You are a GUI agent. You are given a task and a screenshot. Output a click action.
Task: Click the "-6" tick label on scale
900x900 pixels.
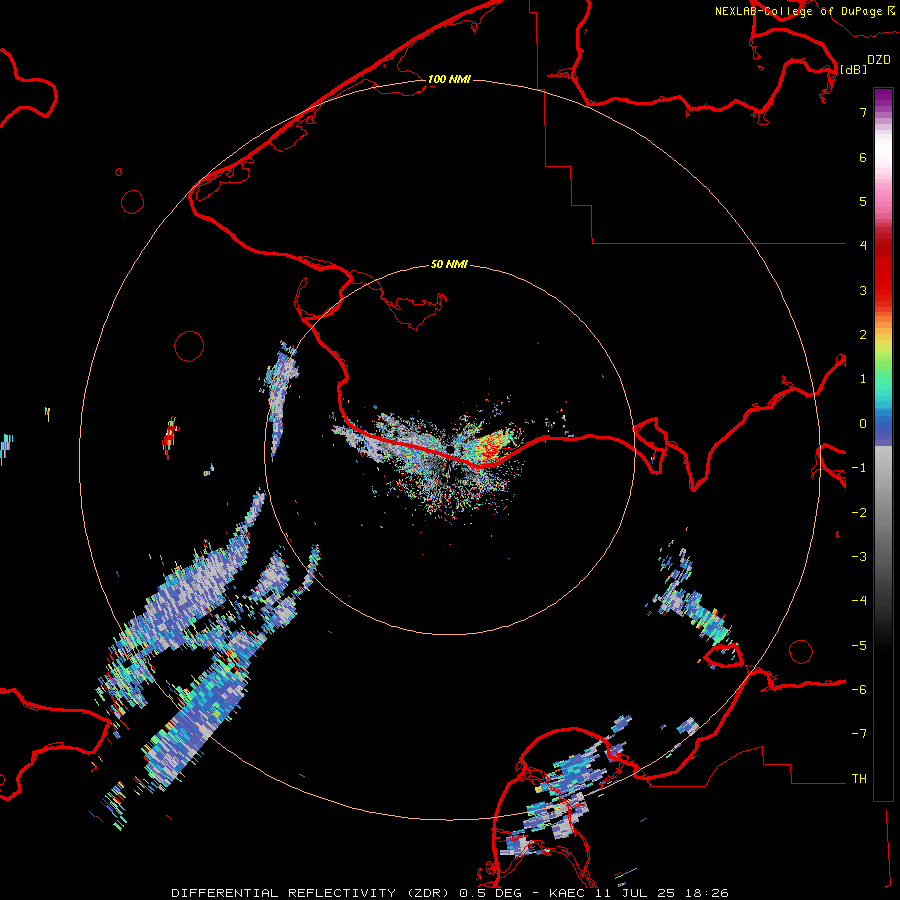point(859,690)
